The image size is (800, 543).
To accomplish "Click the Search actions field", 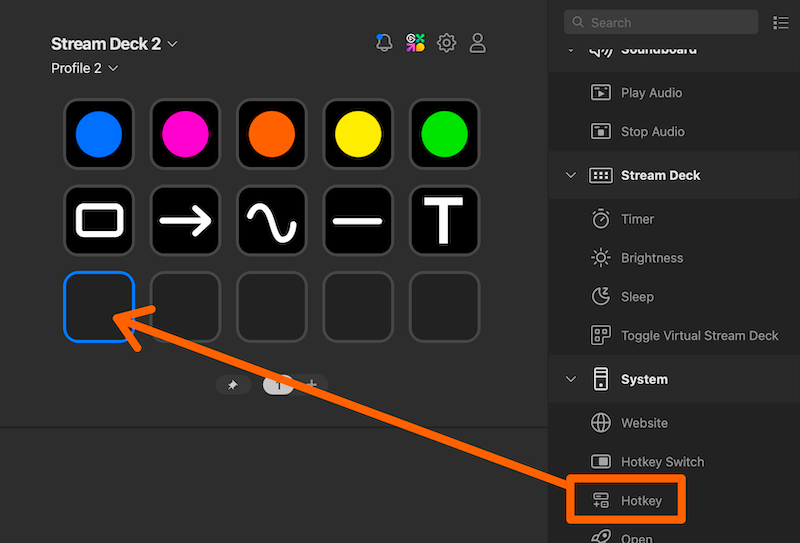I will click(x=661, y=22).
